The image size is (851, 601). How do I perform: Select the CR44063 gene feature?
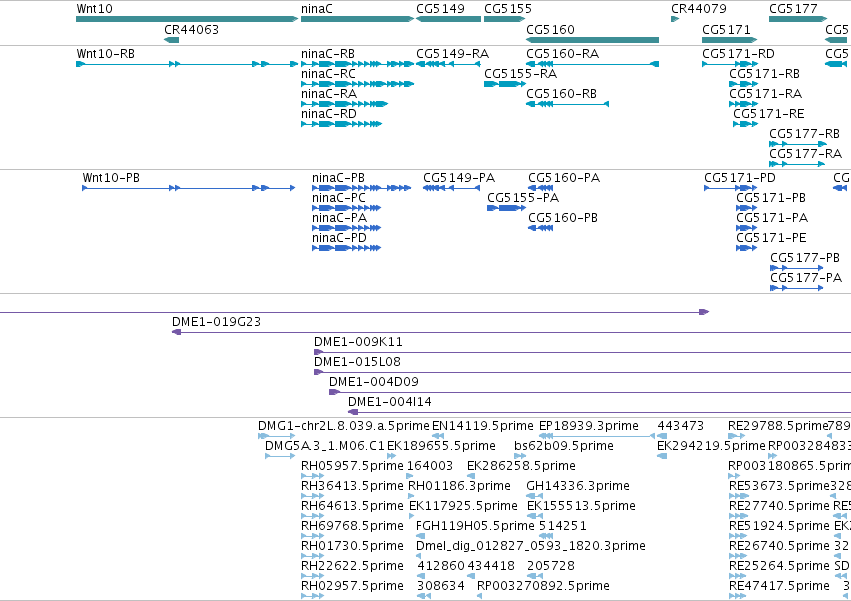click(172, 40)
